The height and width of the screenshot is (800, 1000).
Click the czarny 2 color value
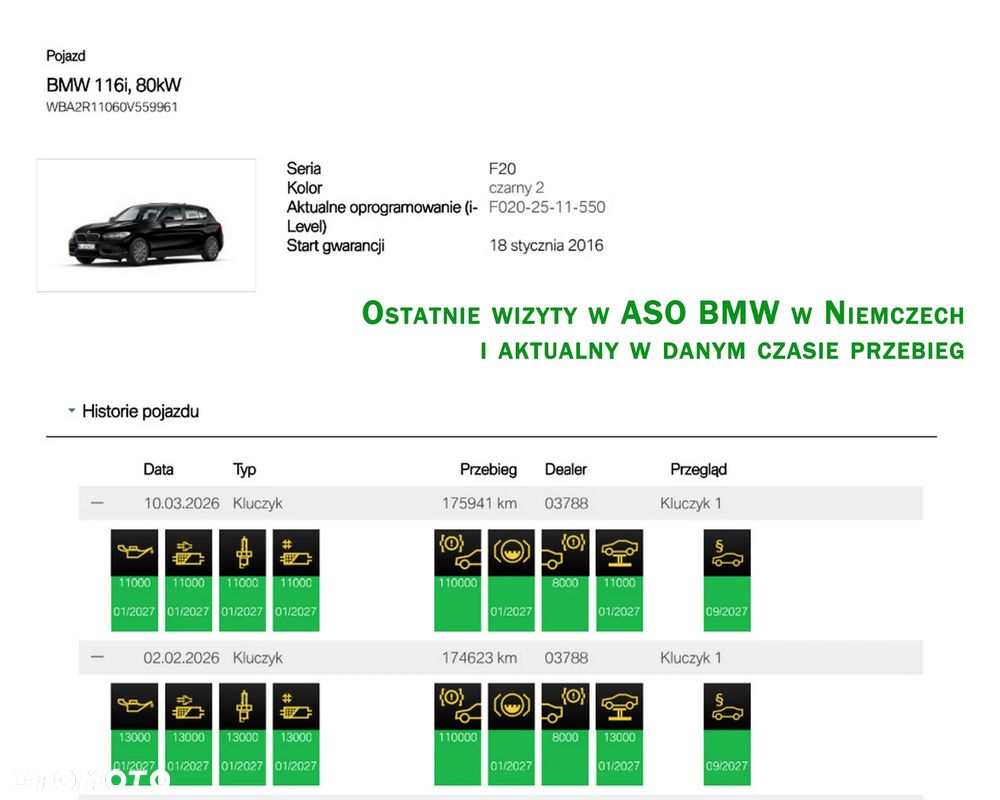[x=517, y=188]
